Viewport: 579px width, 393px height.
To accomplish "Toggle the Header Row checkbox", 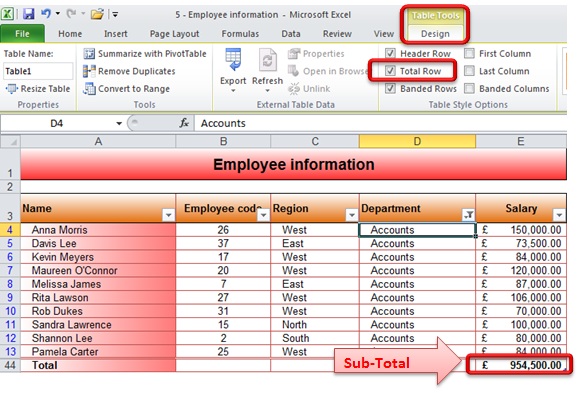I will (390, 53).
